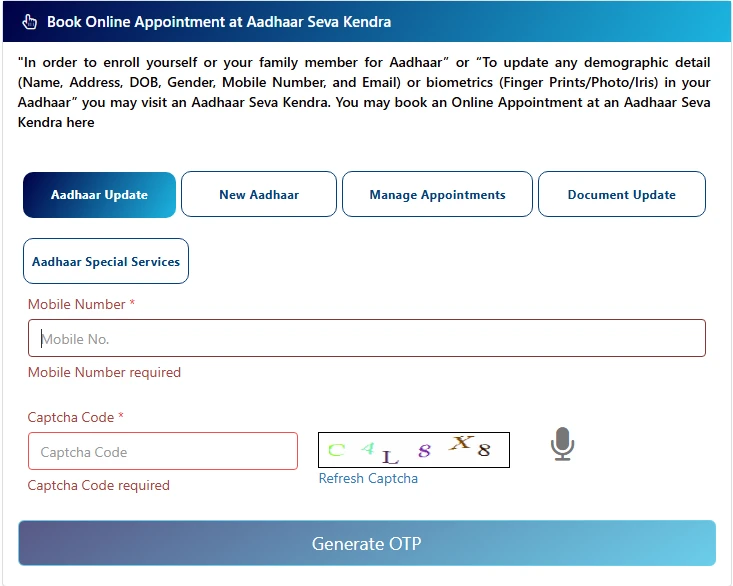Click the red asterisk beside Mobile Number
This screenshot has width=733, height=586.
(132, 304)
